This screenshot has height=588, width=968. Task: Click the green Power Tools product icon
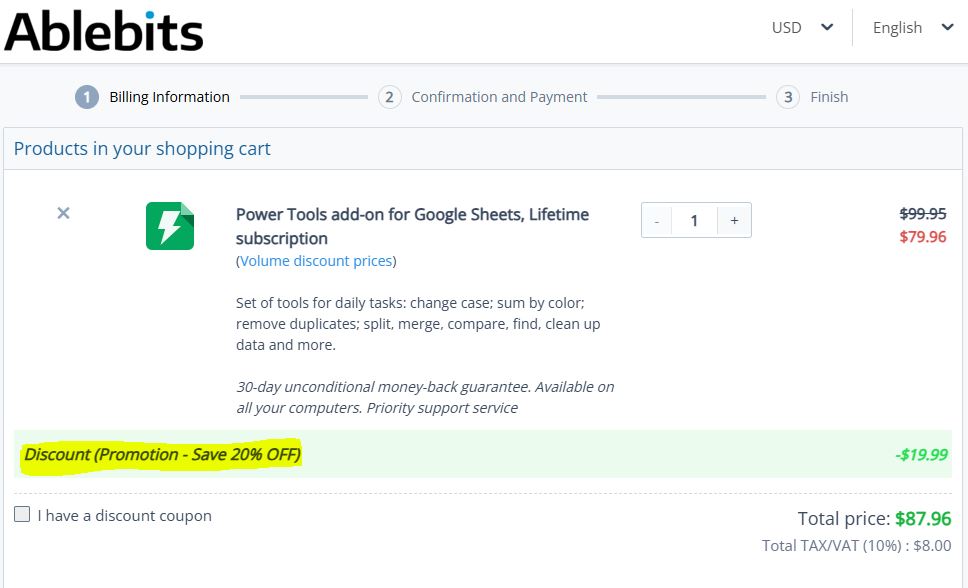point(170,226)
